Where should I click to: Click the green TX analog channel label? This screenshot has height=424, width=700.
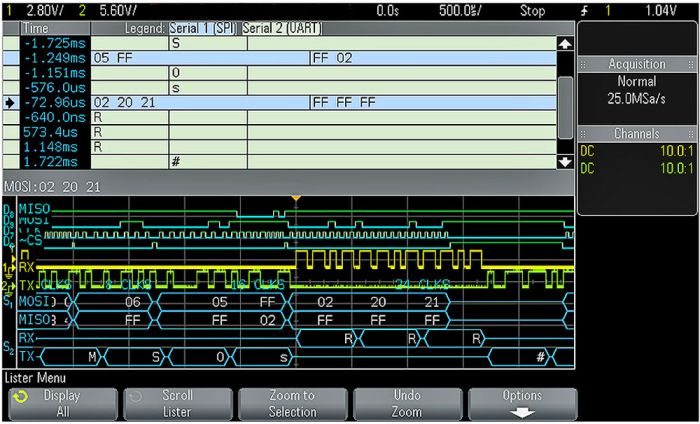[26, 285]
